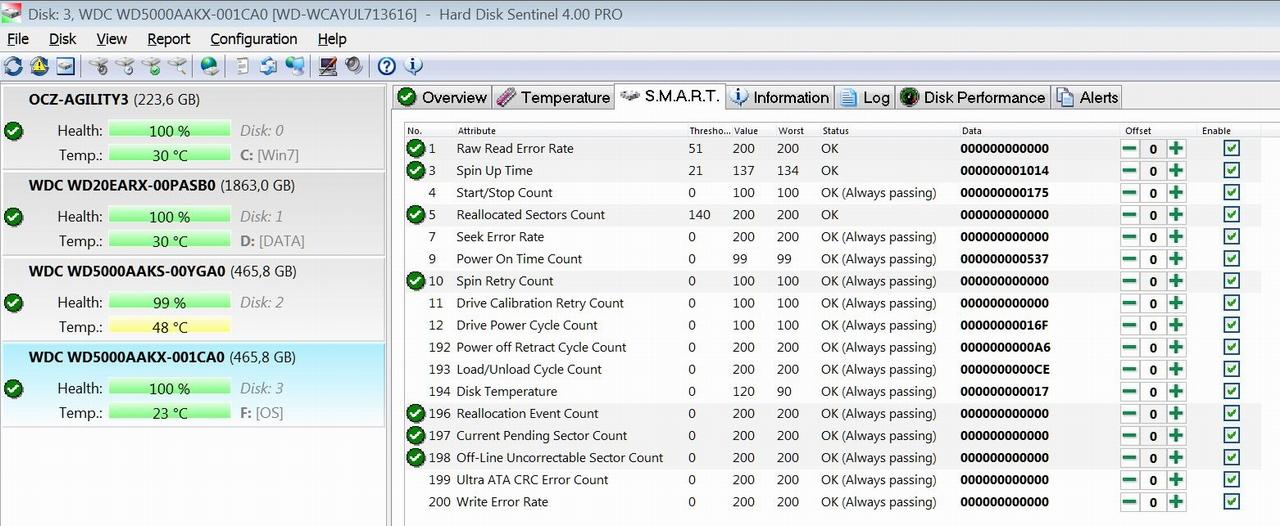This screenshot has width=1280, height=526.
Task: Increase offset for Raw Read Error Rate
Action: pyautogui.click(x=1176, y=148)
